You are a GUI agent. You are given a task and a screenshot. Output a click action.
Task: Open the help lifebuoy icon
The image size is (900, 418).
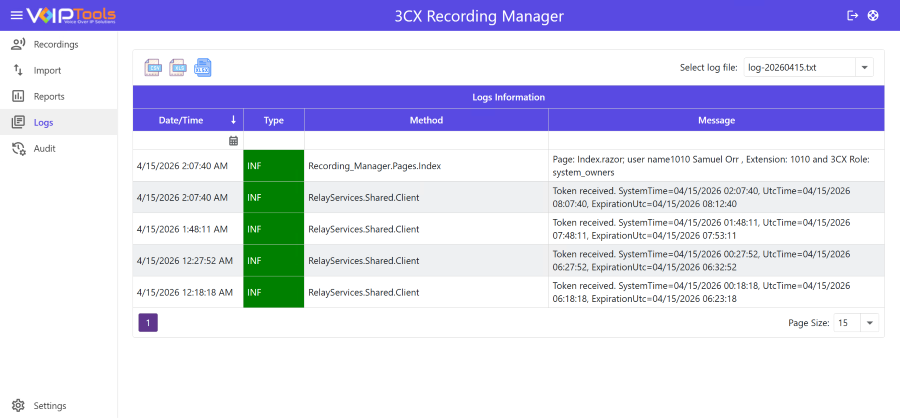point(873,15)
